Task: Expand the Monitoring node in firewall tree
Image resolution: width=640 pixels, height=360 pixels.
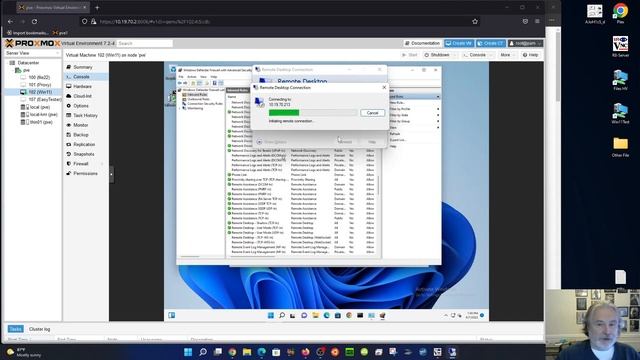Action: click(180, 108)
